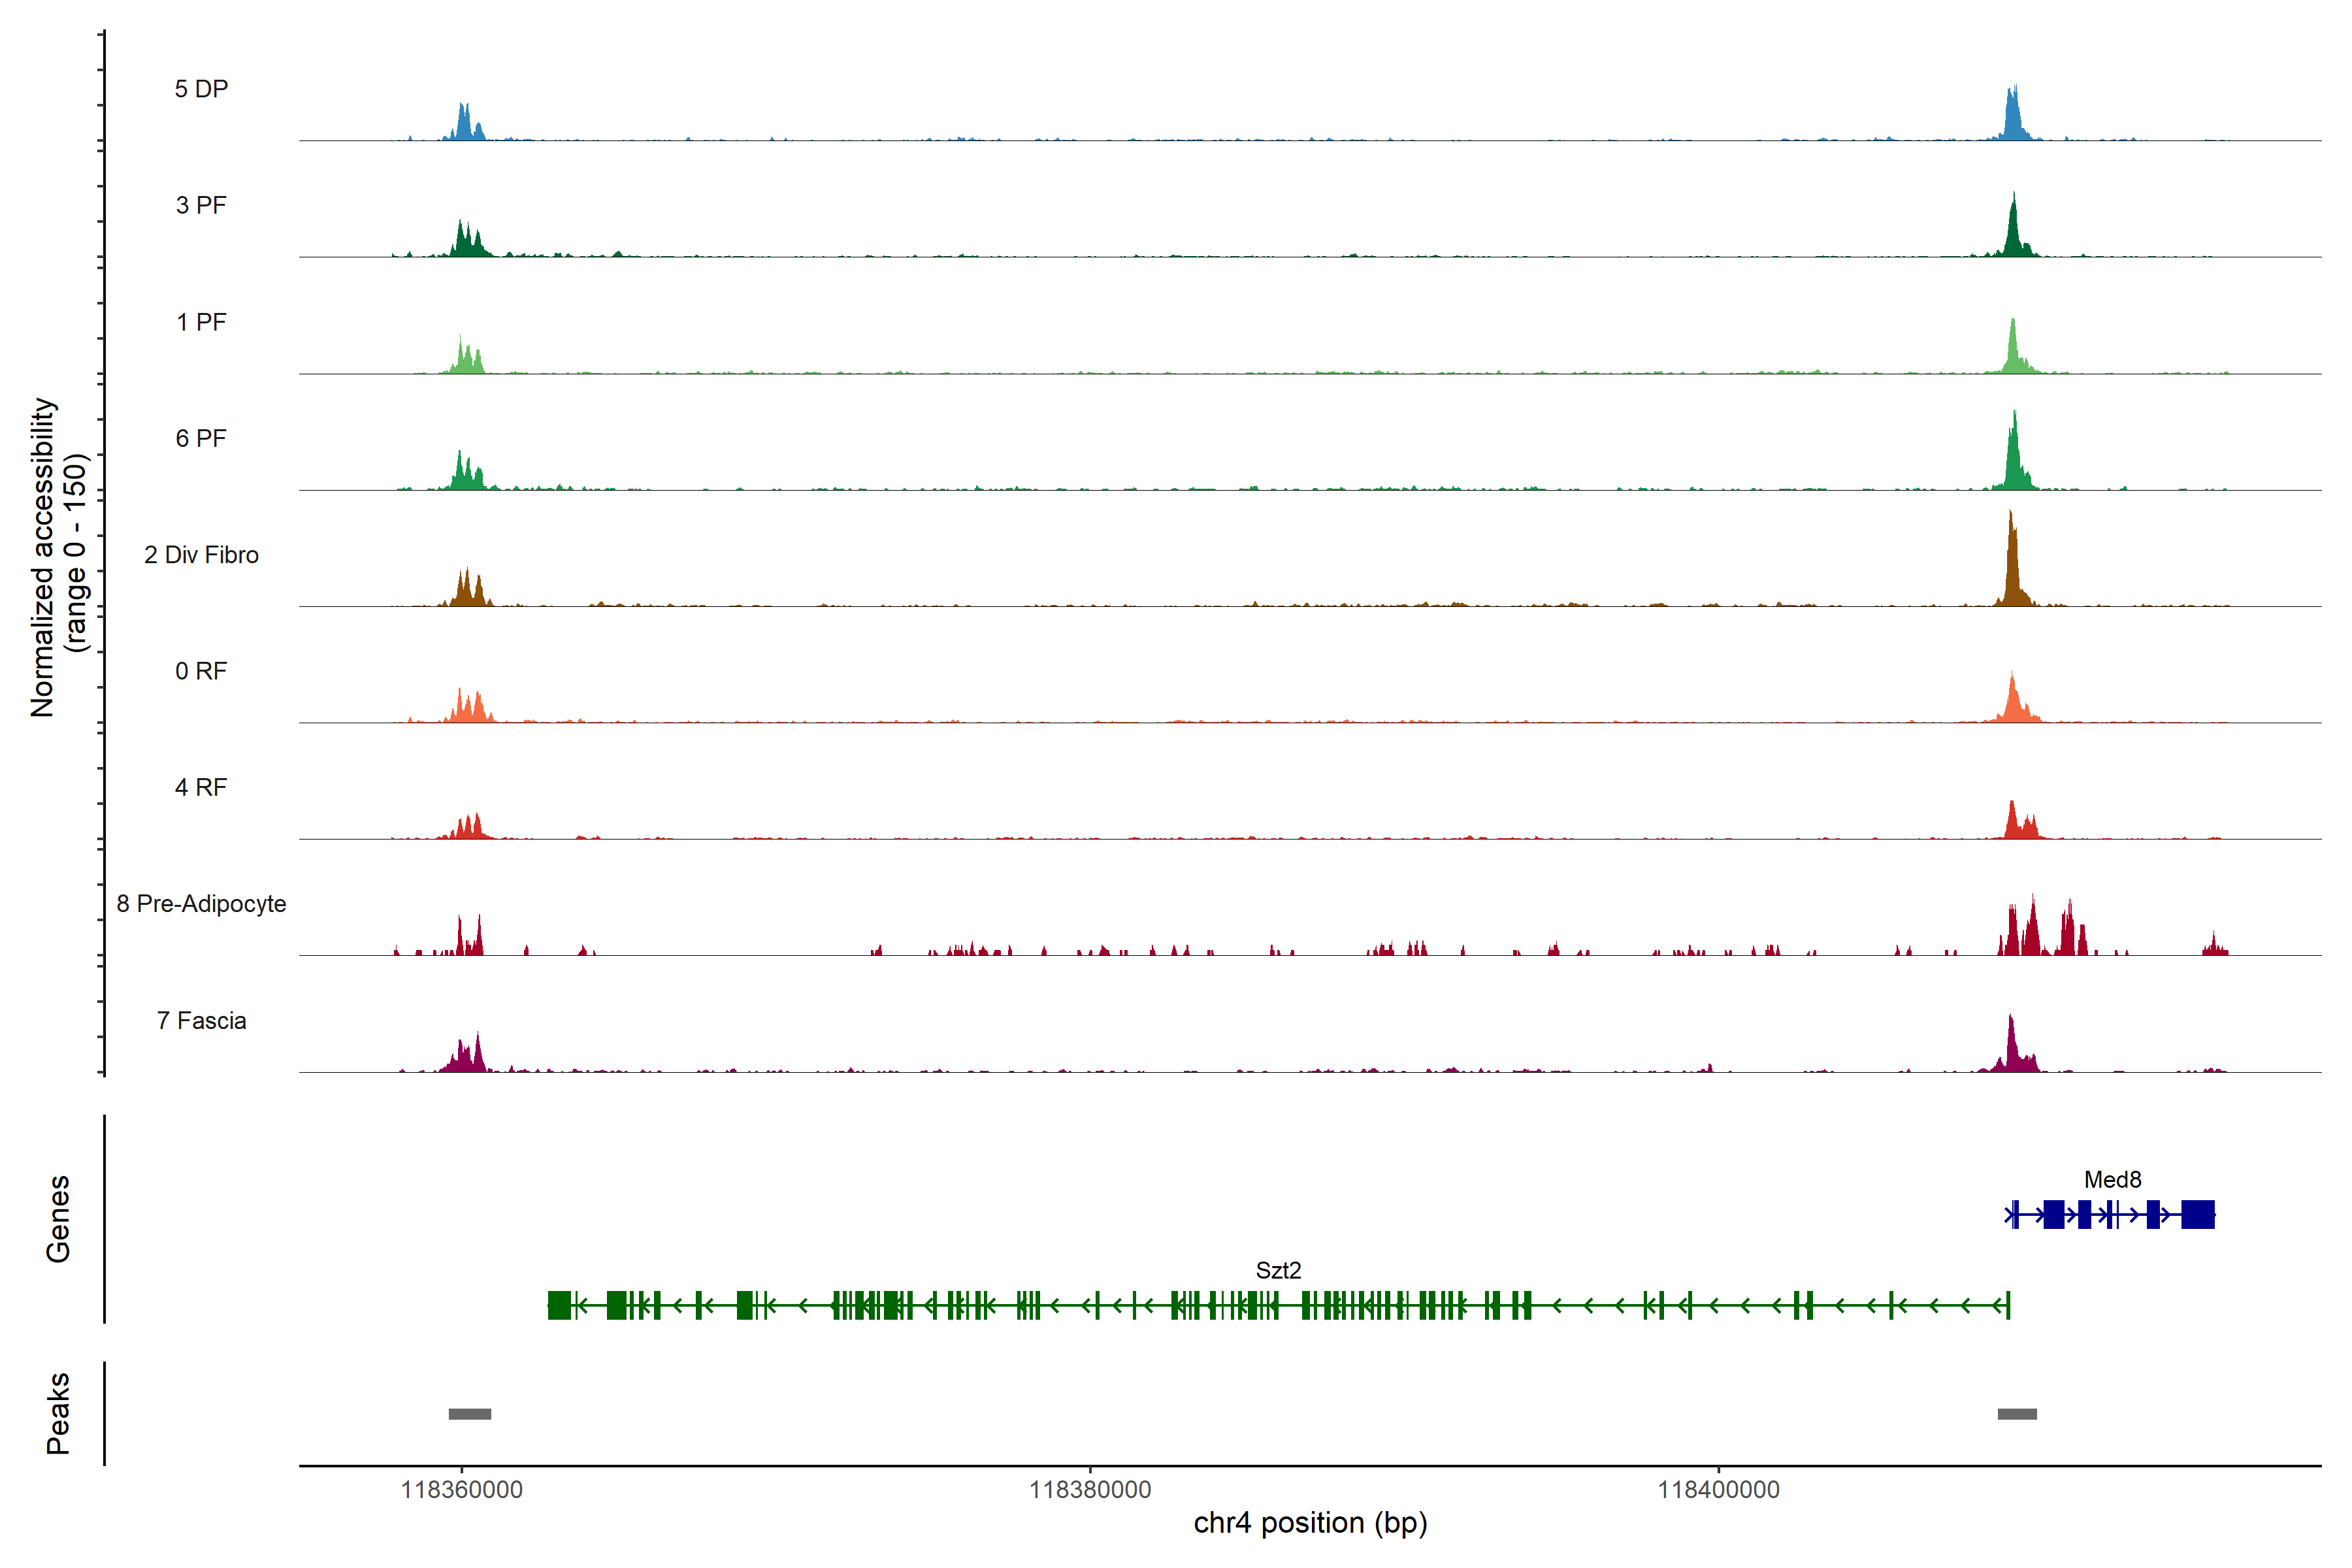Click the large last exon of Med8

2197,1215
